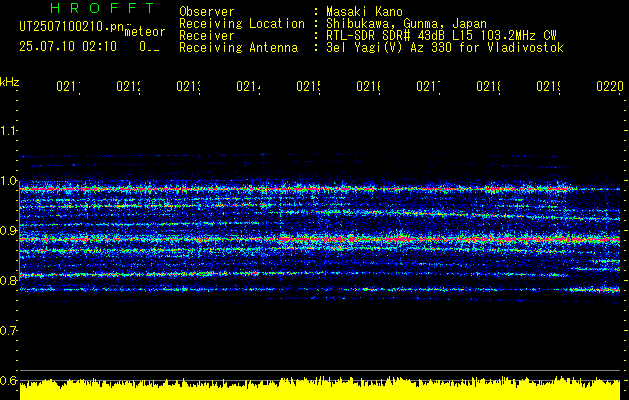Click the word meteor
629x400 pixels.
point(145,32)
